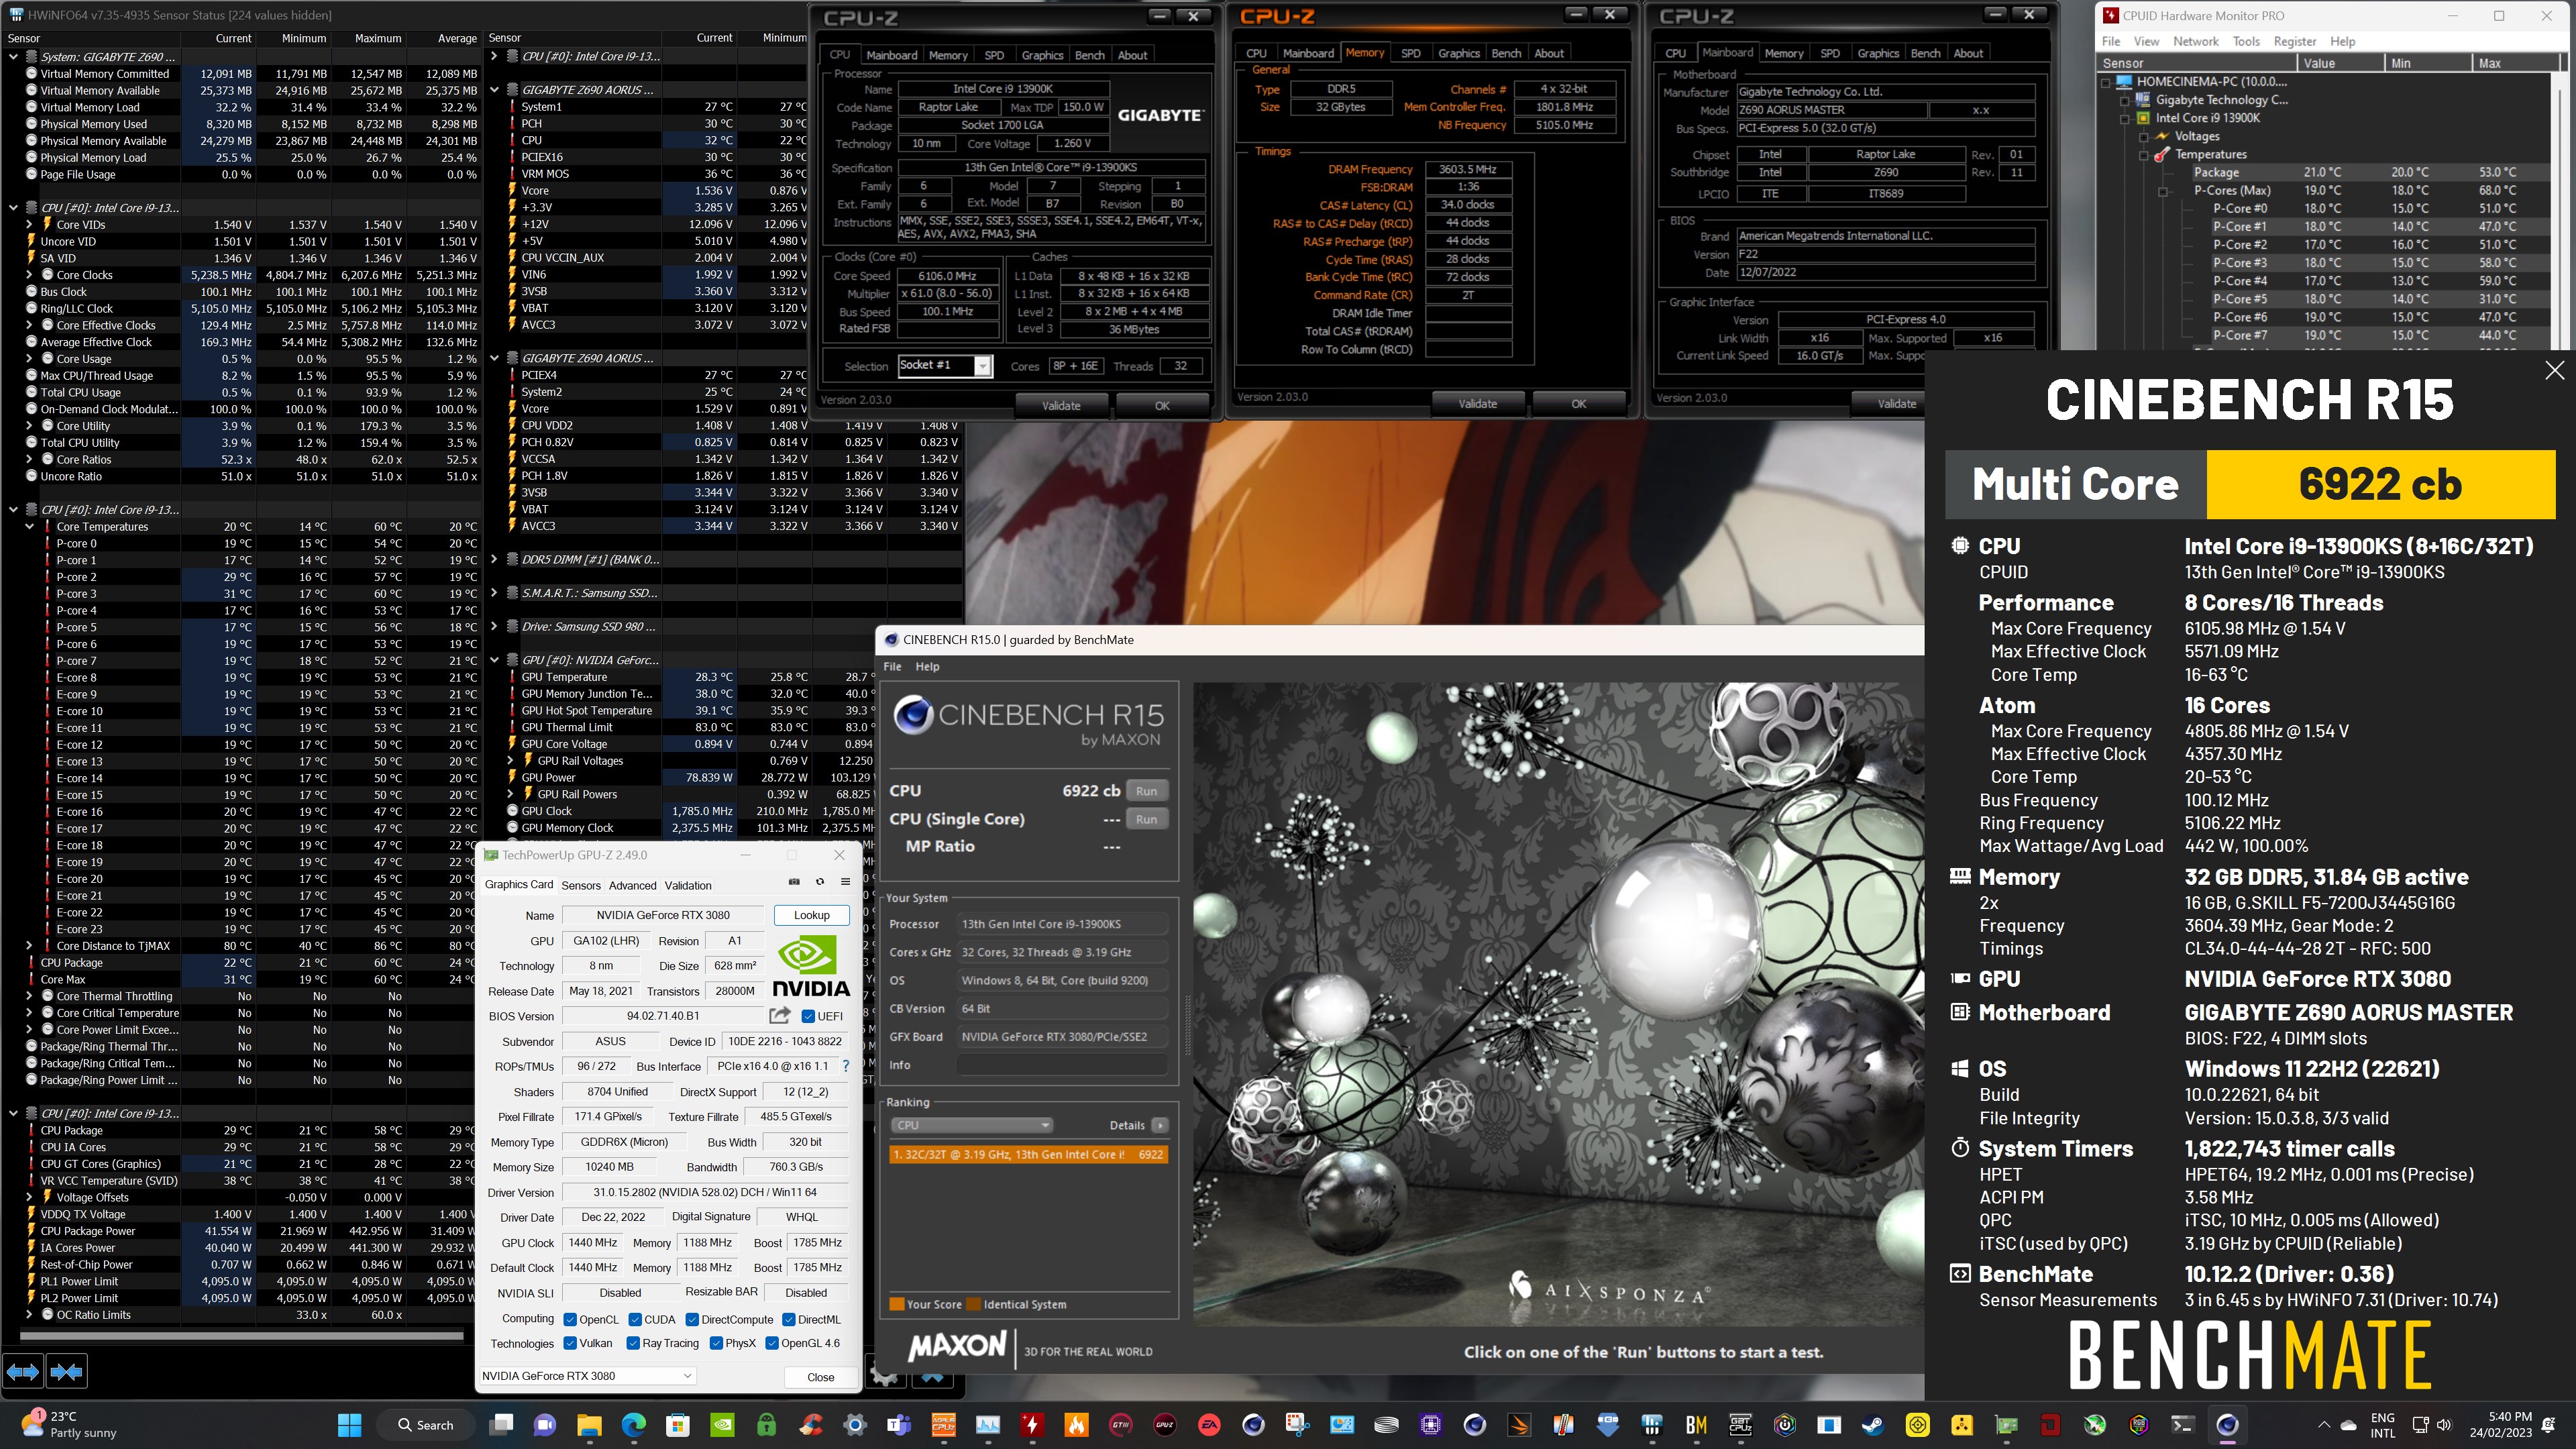Click Close button in GPU-Z

coord(820,1377)
